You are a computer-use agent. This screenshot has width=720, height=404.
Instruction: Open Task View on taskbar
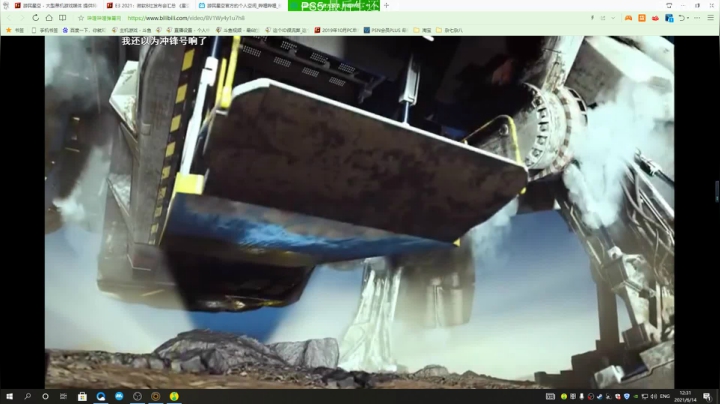point(63,396)
